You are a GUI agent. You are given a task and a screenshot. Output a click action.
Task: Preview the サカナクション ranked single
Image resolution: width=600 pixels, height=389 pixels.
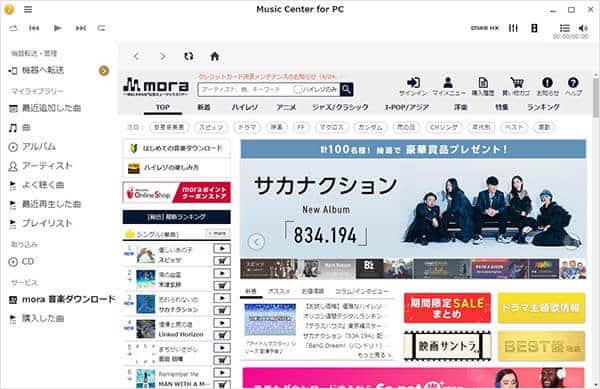222,298
